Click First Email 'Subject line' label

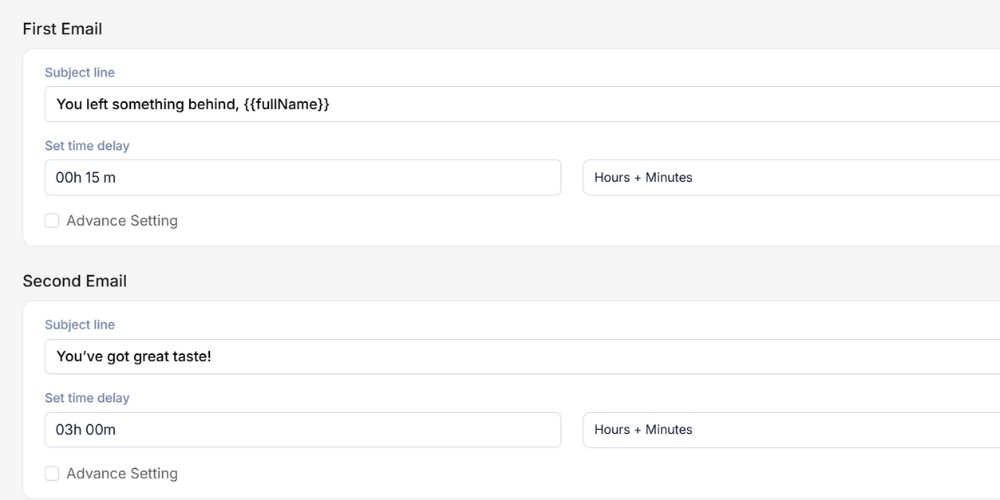click(x=80, y=73)
